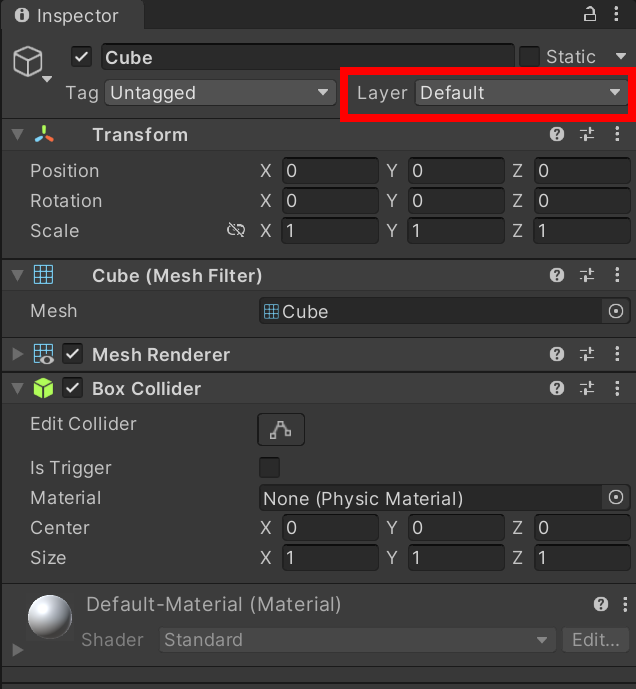Click the Mesh Renderer component icon

click(x=44, y=354)
